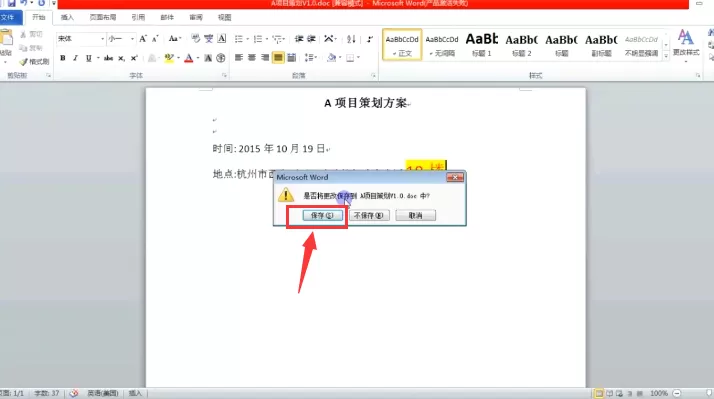Screen dimensions: 714x399
Task: Switch to the Insert ribbon tab
Action: tap(67, 17)
